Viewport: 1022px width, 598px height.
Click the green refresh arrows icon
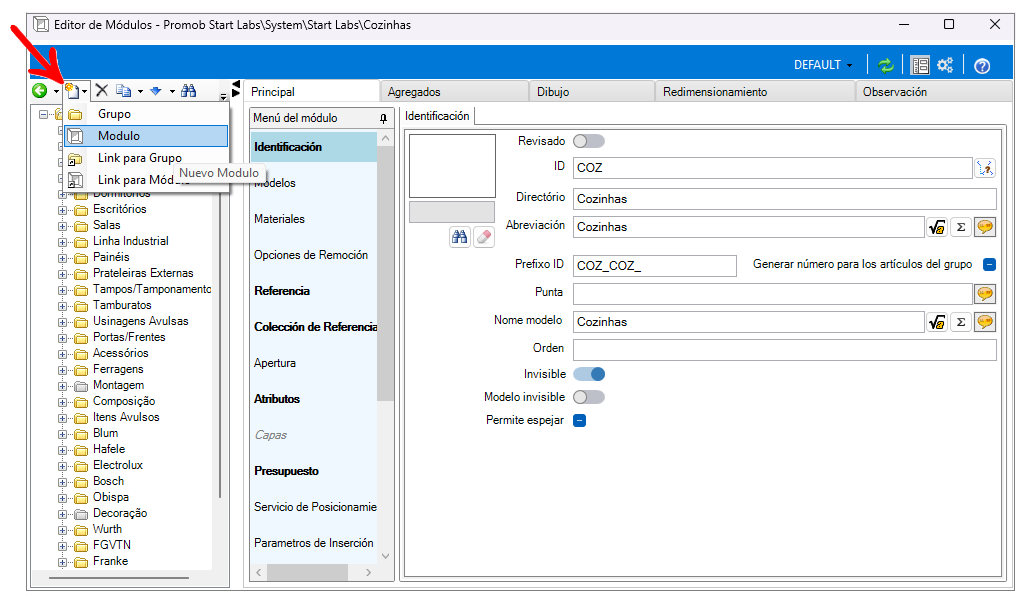[885, 65]
